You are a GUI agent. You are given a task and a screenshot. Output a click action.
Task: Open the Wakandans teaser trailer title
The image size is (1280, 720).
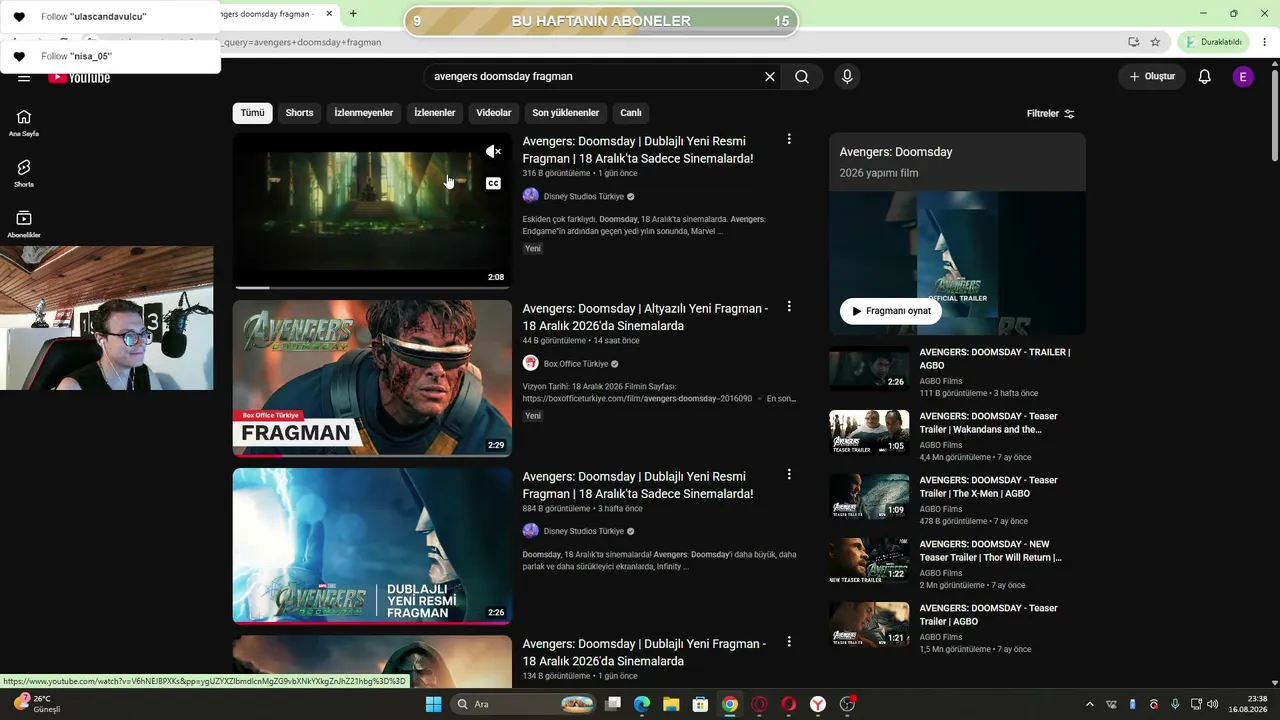(x=988, y=422)
